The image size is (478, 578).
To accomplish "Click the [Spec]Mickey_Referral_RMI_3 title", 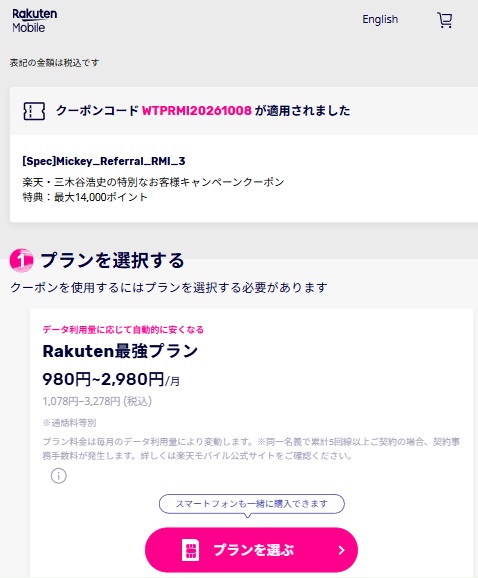I will [x=104, y=161].
